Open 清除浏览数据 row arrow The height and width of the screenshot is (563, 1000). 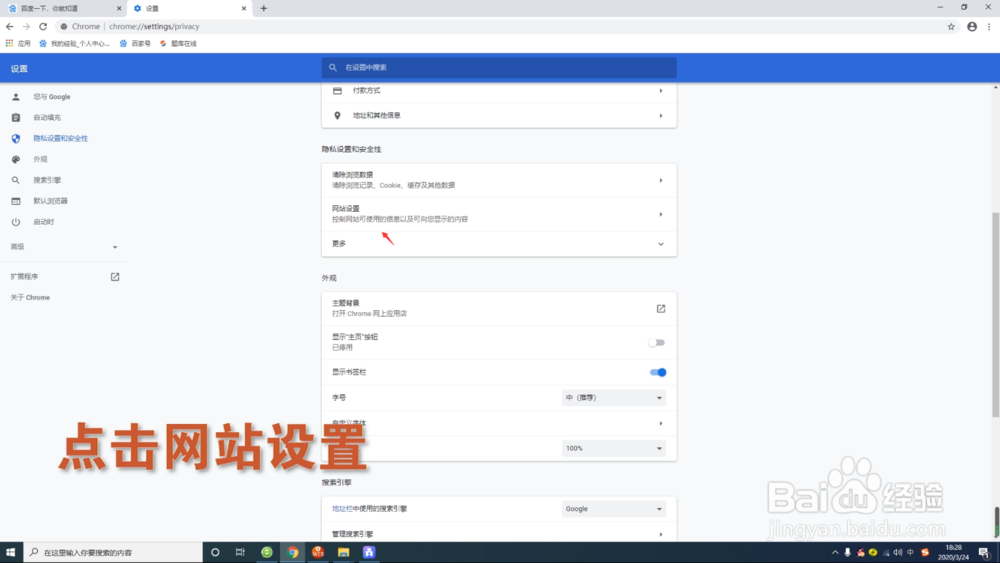pos(661,180)
